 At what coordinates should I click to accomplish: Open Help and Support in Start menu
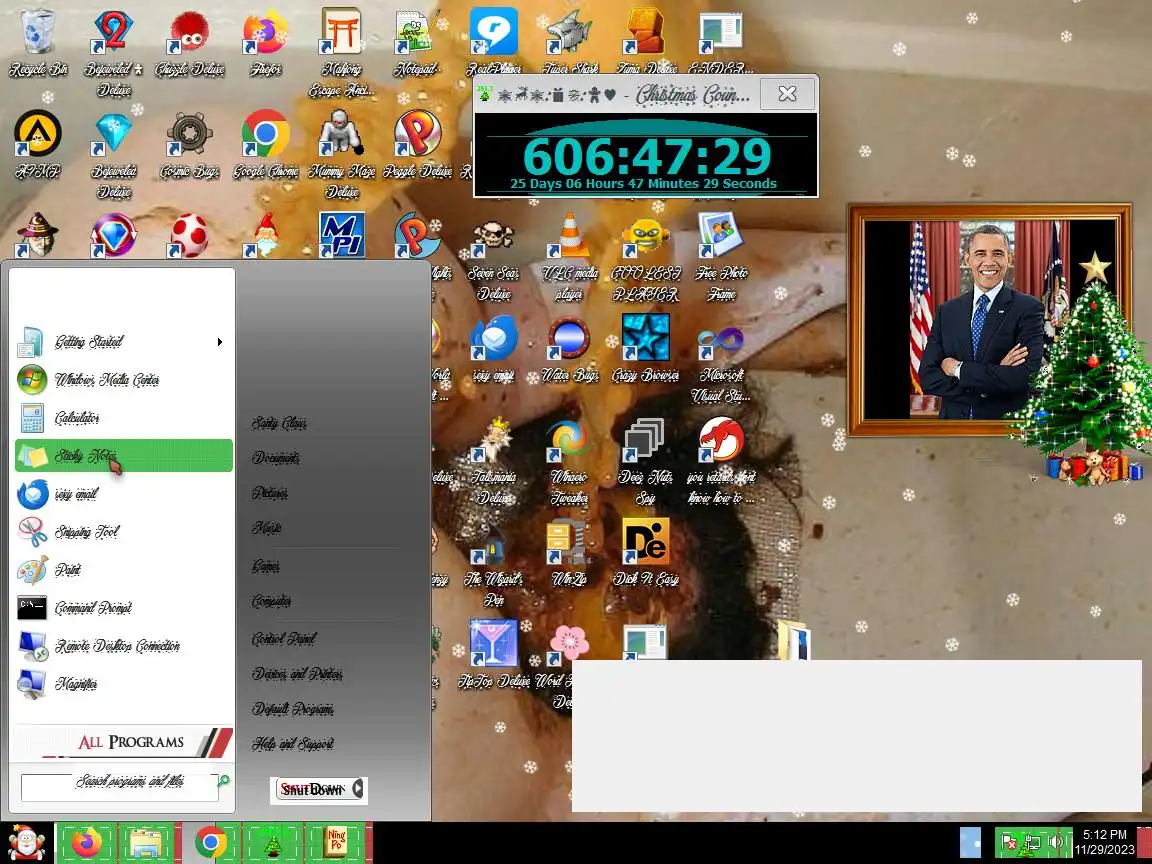pos(293,744)
